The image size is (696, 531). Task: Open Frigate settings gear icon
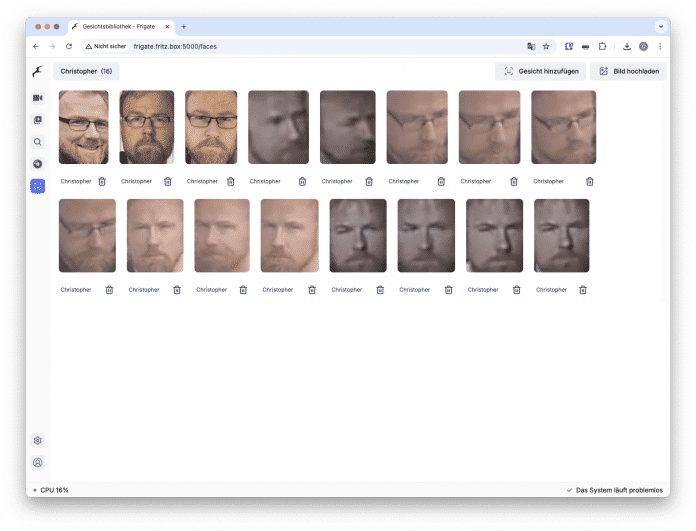click(x=38, y=440)
